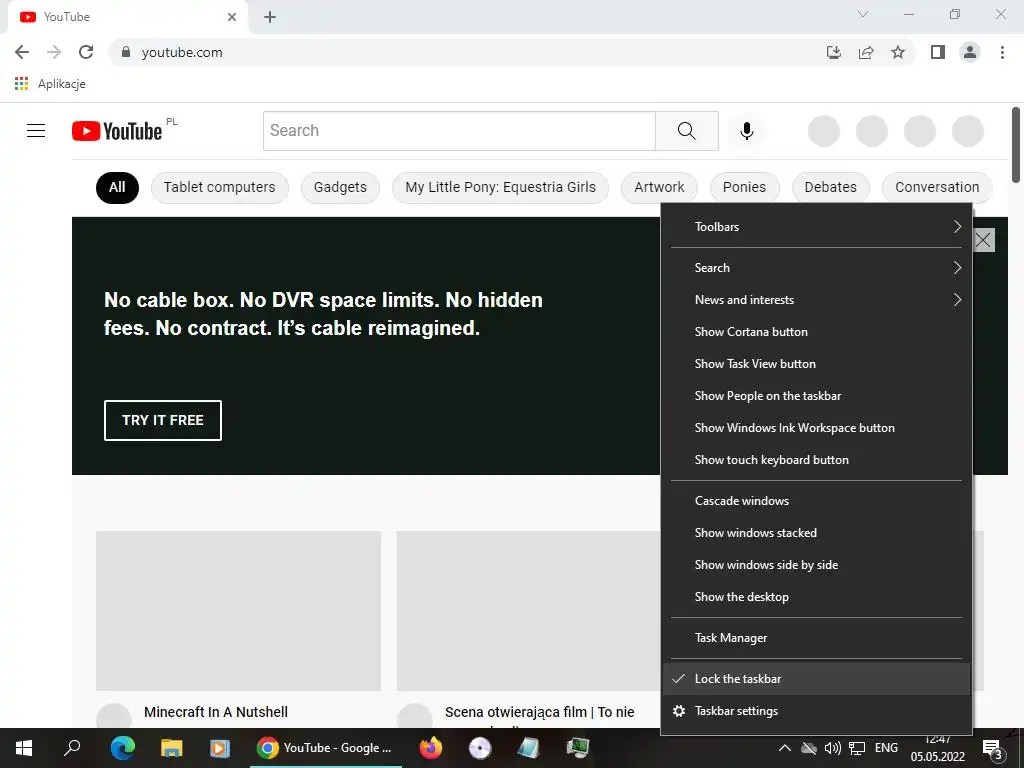The image size is (1024, 768).
Task: Choose Show windows side by side
Action: click(816, 565)
